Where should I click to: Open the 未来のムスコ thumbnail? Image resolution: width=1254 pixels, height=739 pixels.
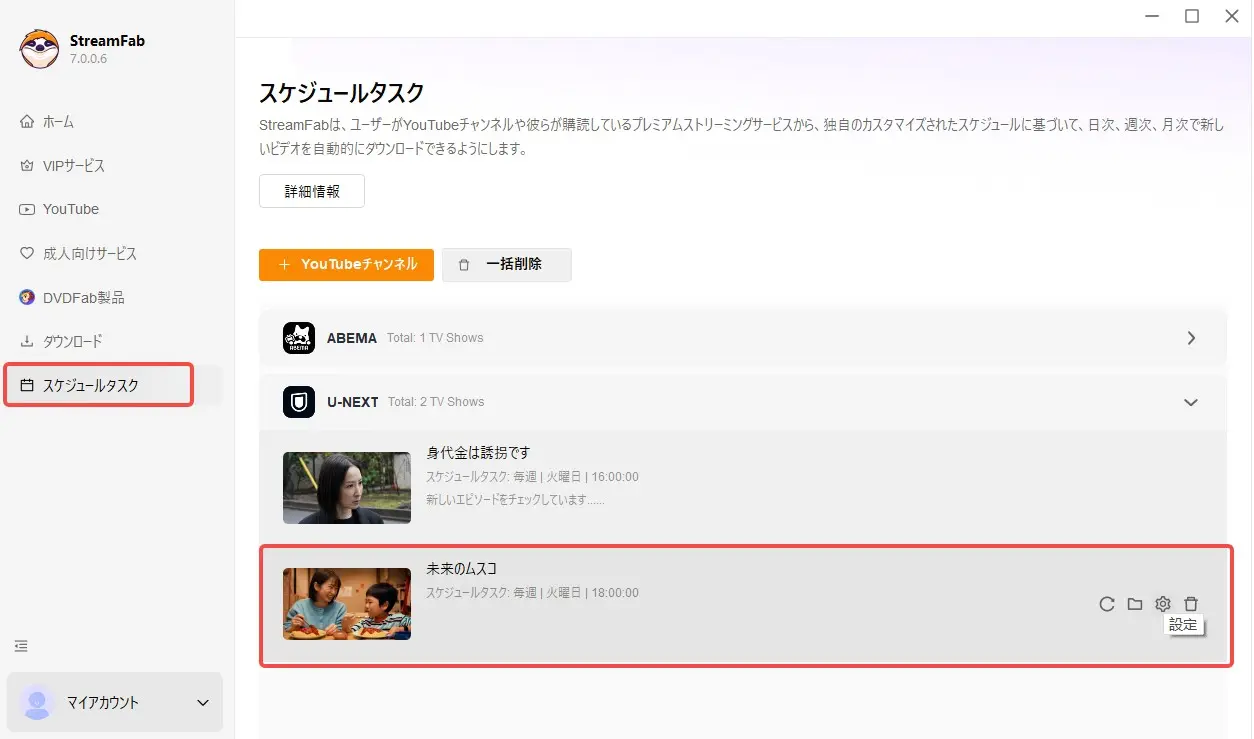click(x=347, y=604)
